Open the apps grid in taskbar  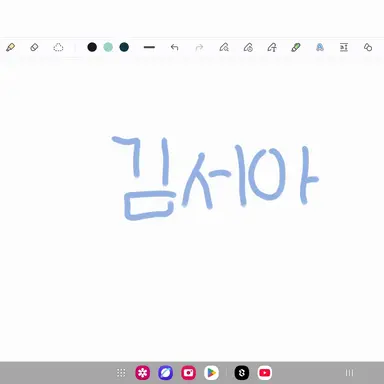(121, 373)
